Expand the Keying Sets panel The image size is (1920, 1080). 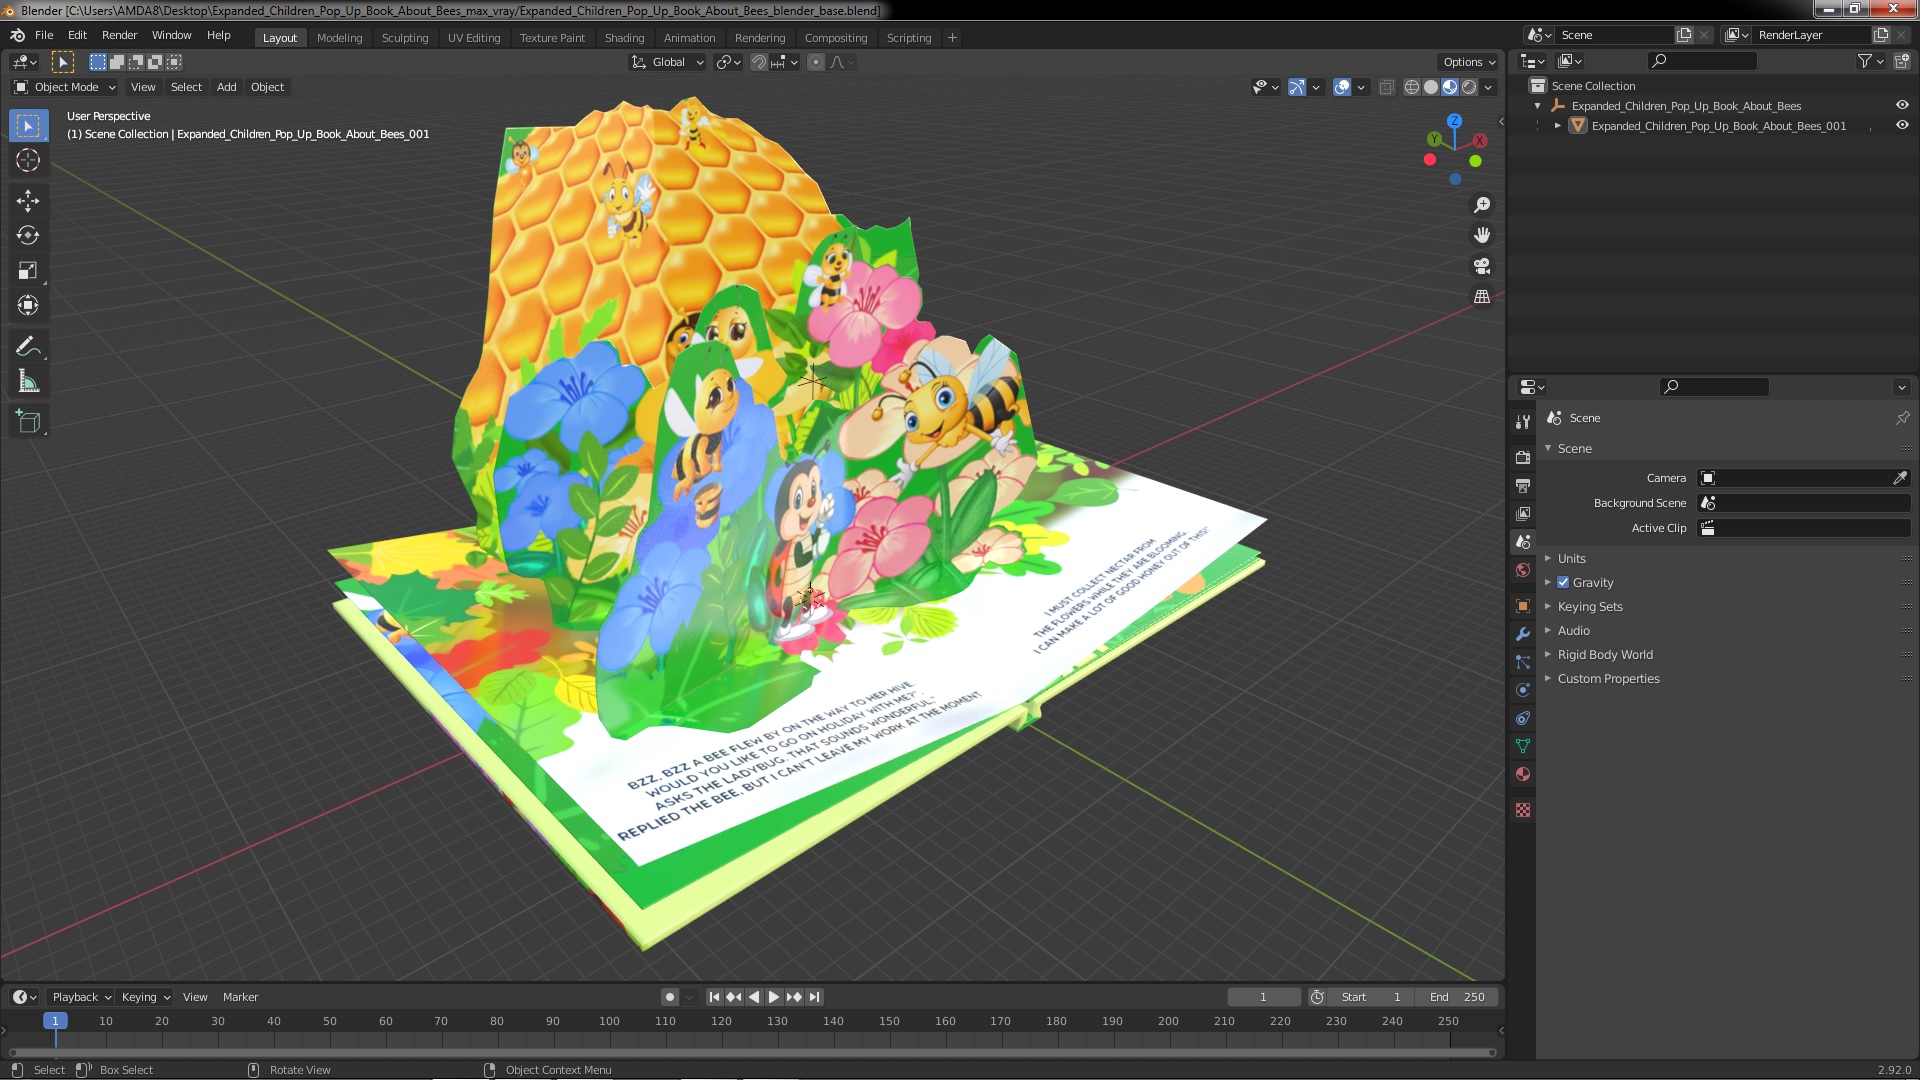click(1589, 606)
